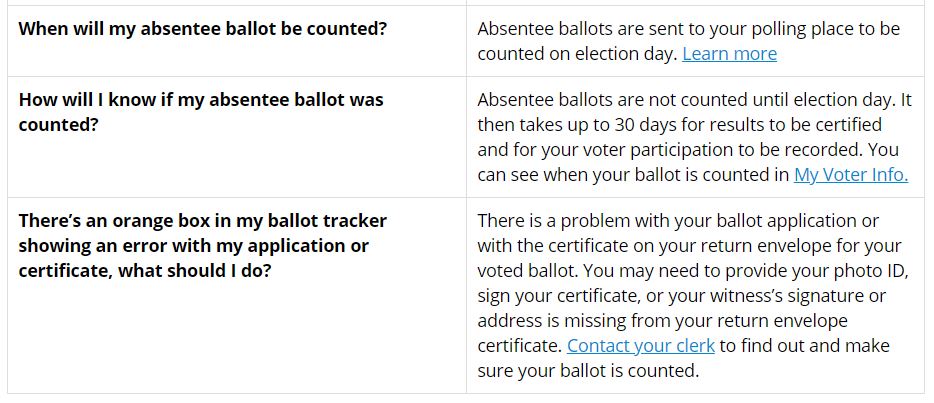Viewport: 934px width, 403px height.
Task: Open the "Contact your clerk" link
Action: coord(641,346)
